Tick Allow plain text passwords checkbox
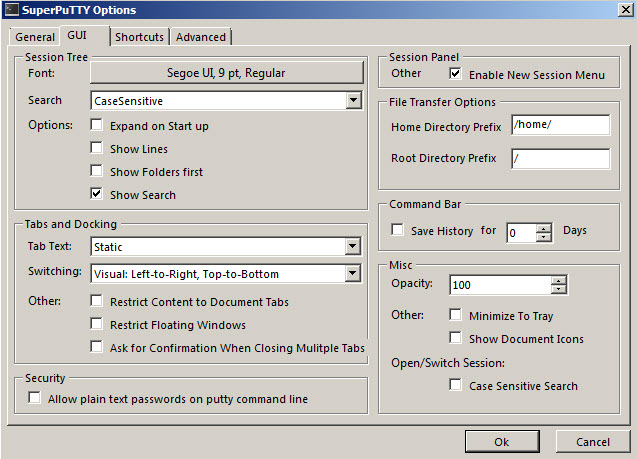Viewport: 637px width, 459px height. (36, 399)
